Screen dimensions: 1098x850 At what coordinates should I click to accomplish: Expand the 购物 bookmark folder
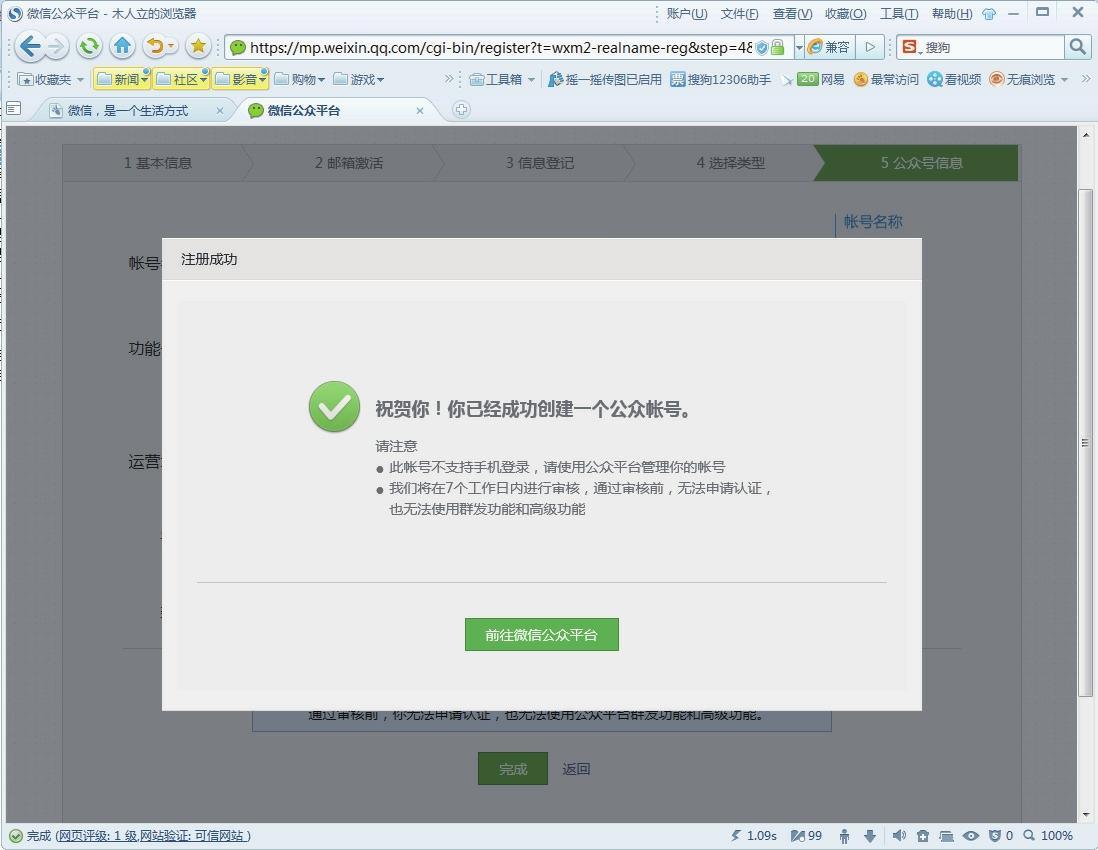pos(299,79)
